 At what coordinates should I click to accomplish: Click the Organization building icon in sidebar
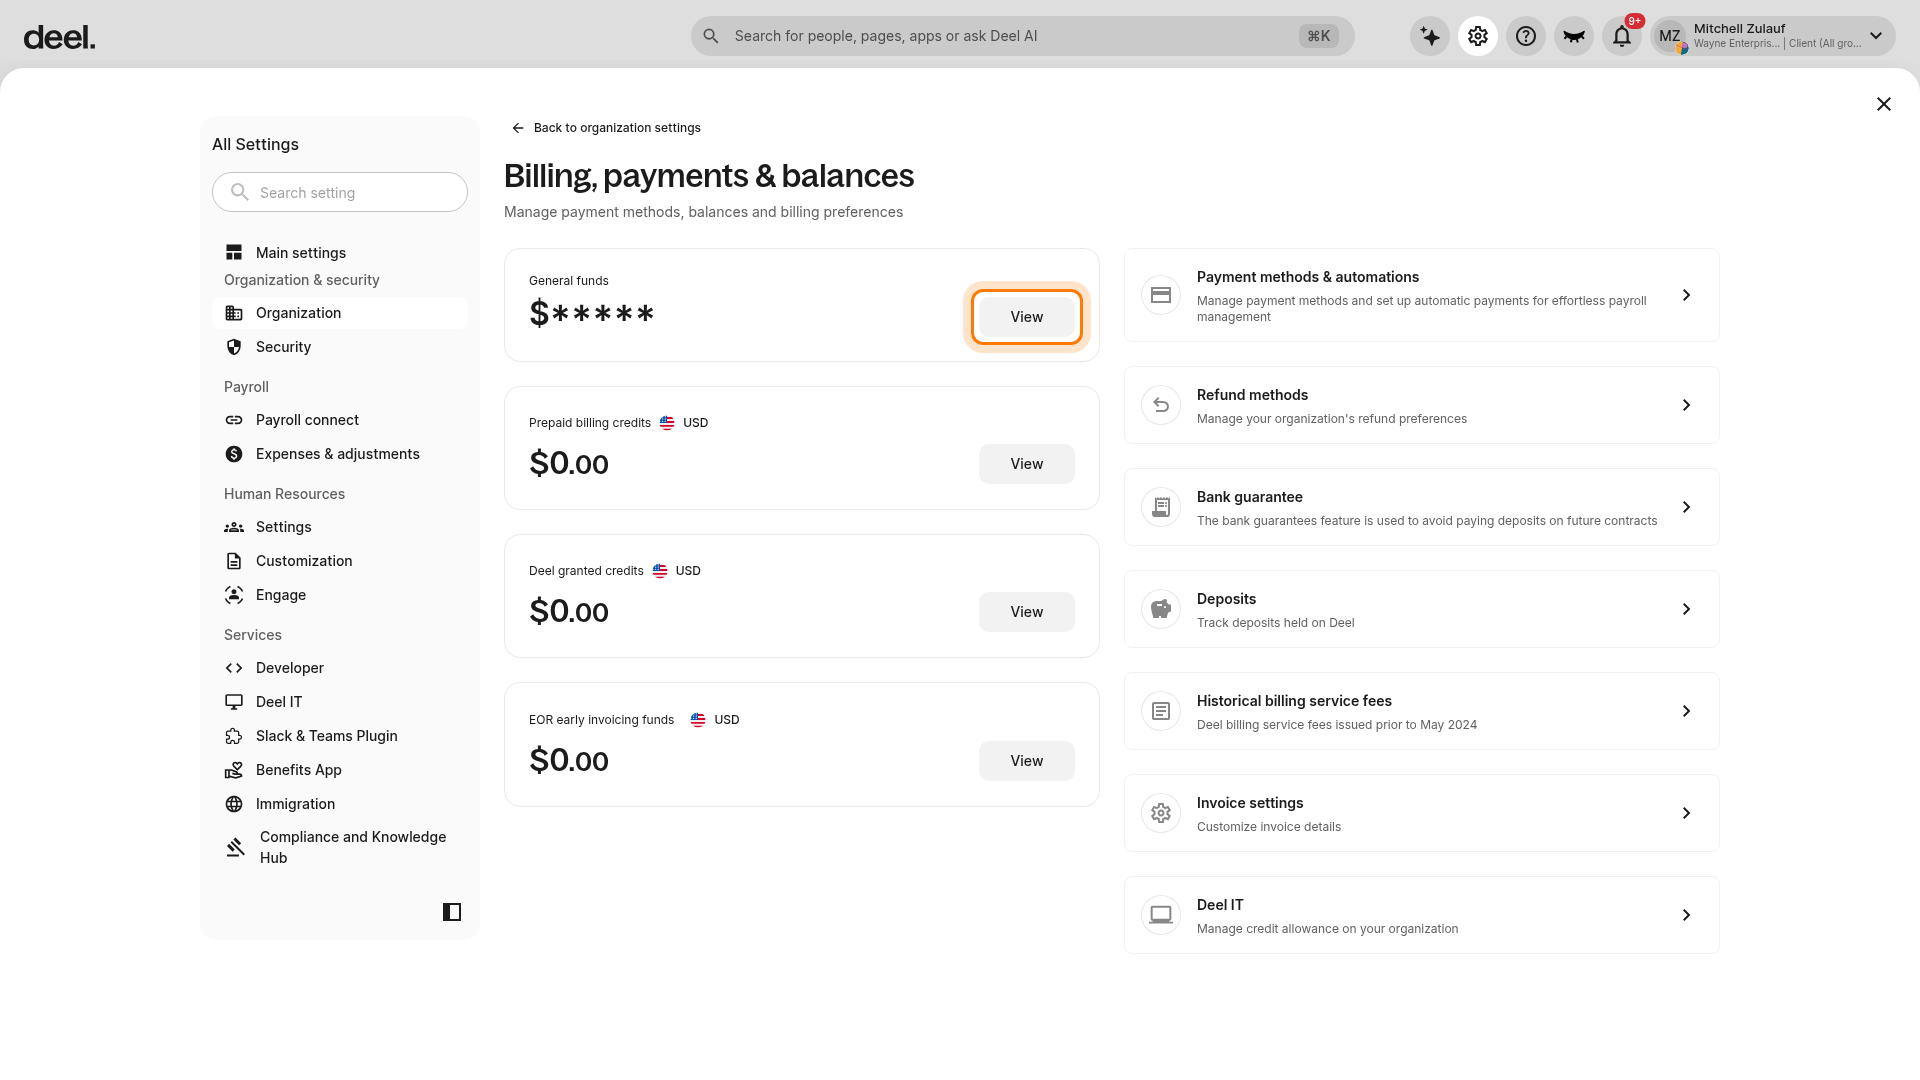pos(234,313)
